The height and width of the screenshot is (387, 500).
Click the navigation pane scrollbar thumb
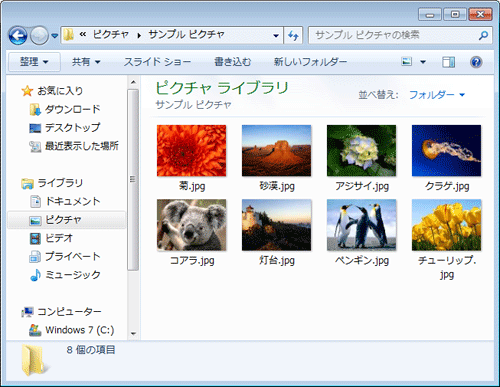(133, 180)
